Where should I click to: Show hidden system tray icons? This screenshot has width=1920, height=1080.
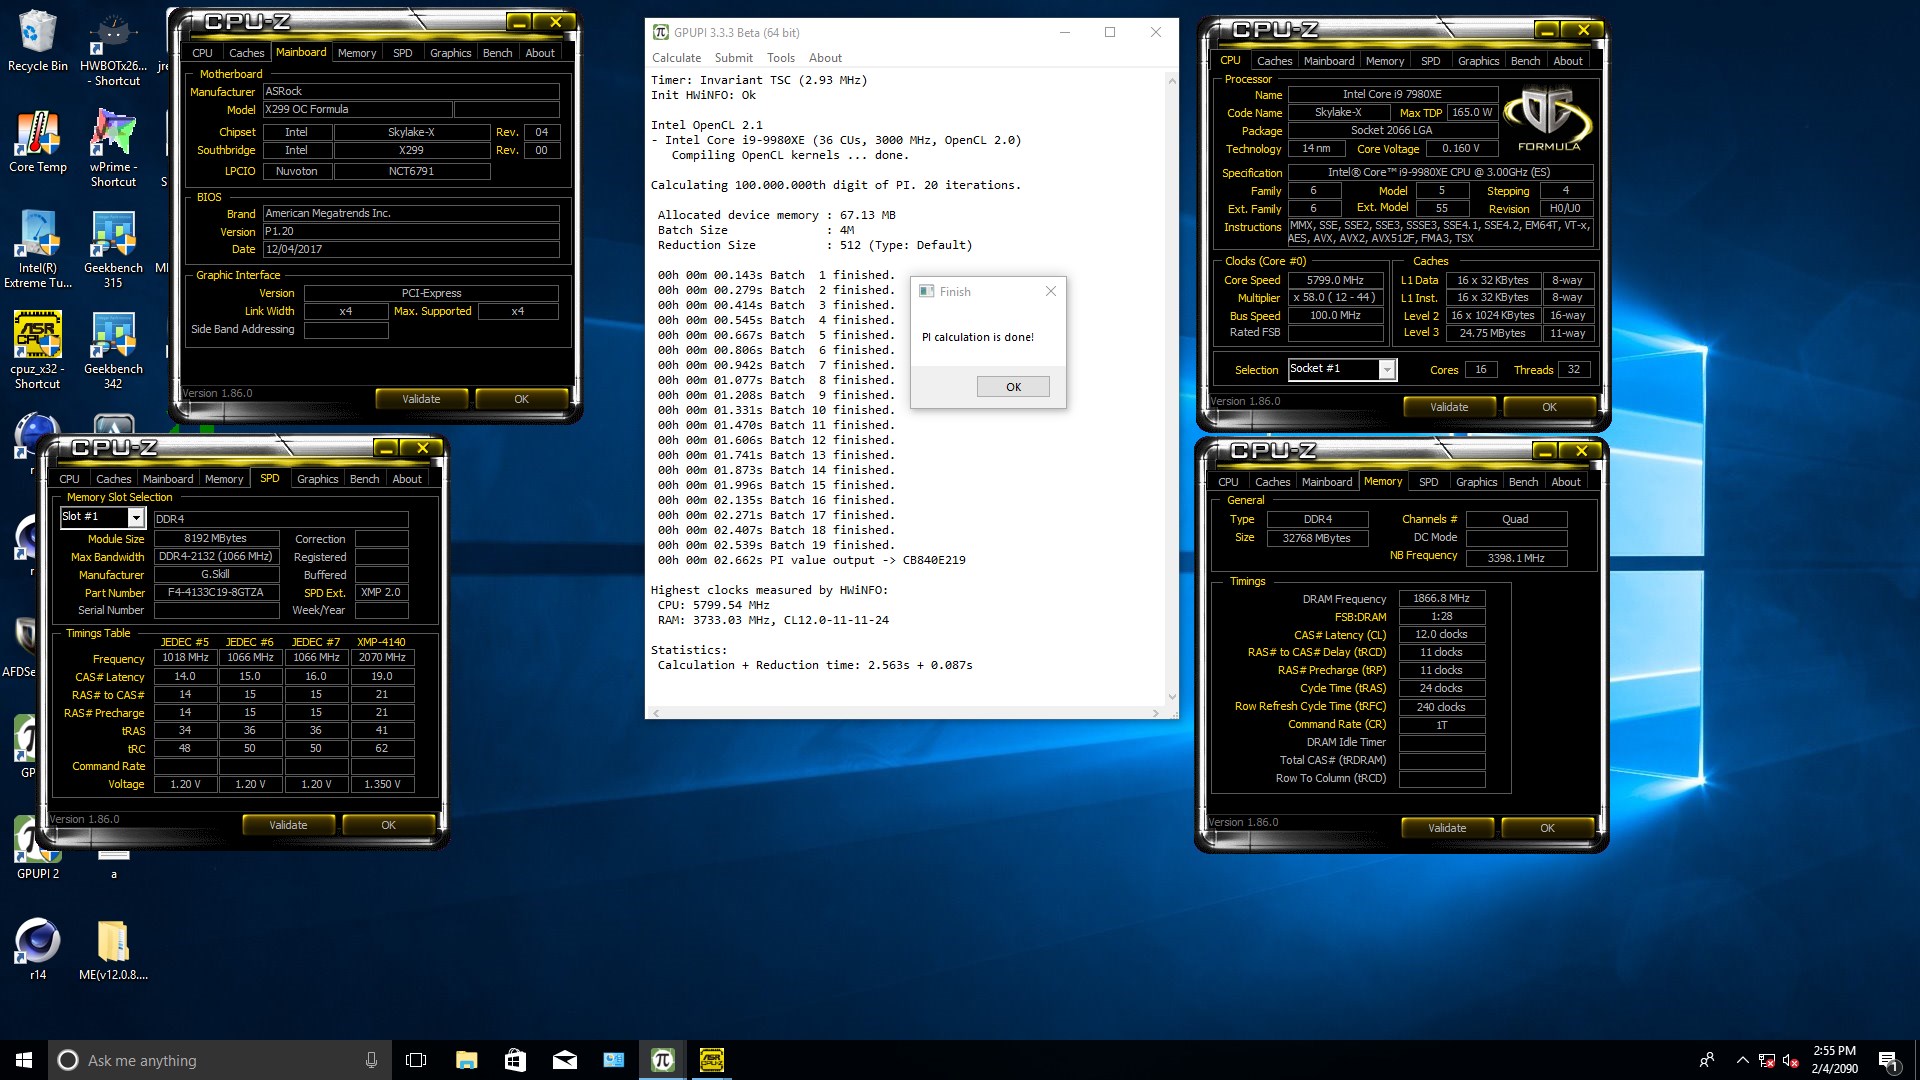pyautogui.click(x=1742, y=1060)
